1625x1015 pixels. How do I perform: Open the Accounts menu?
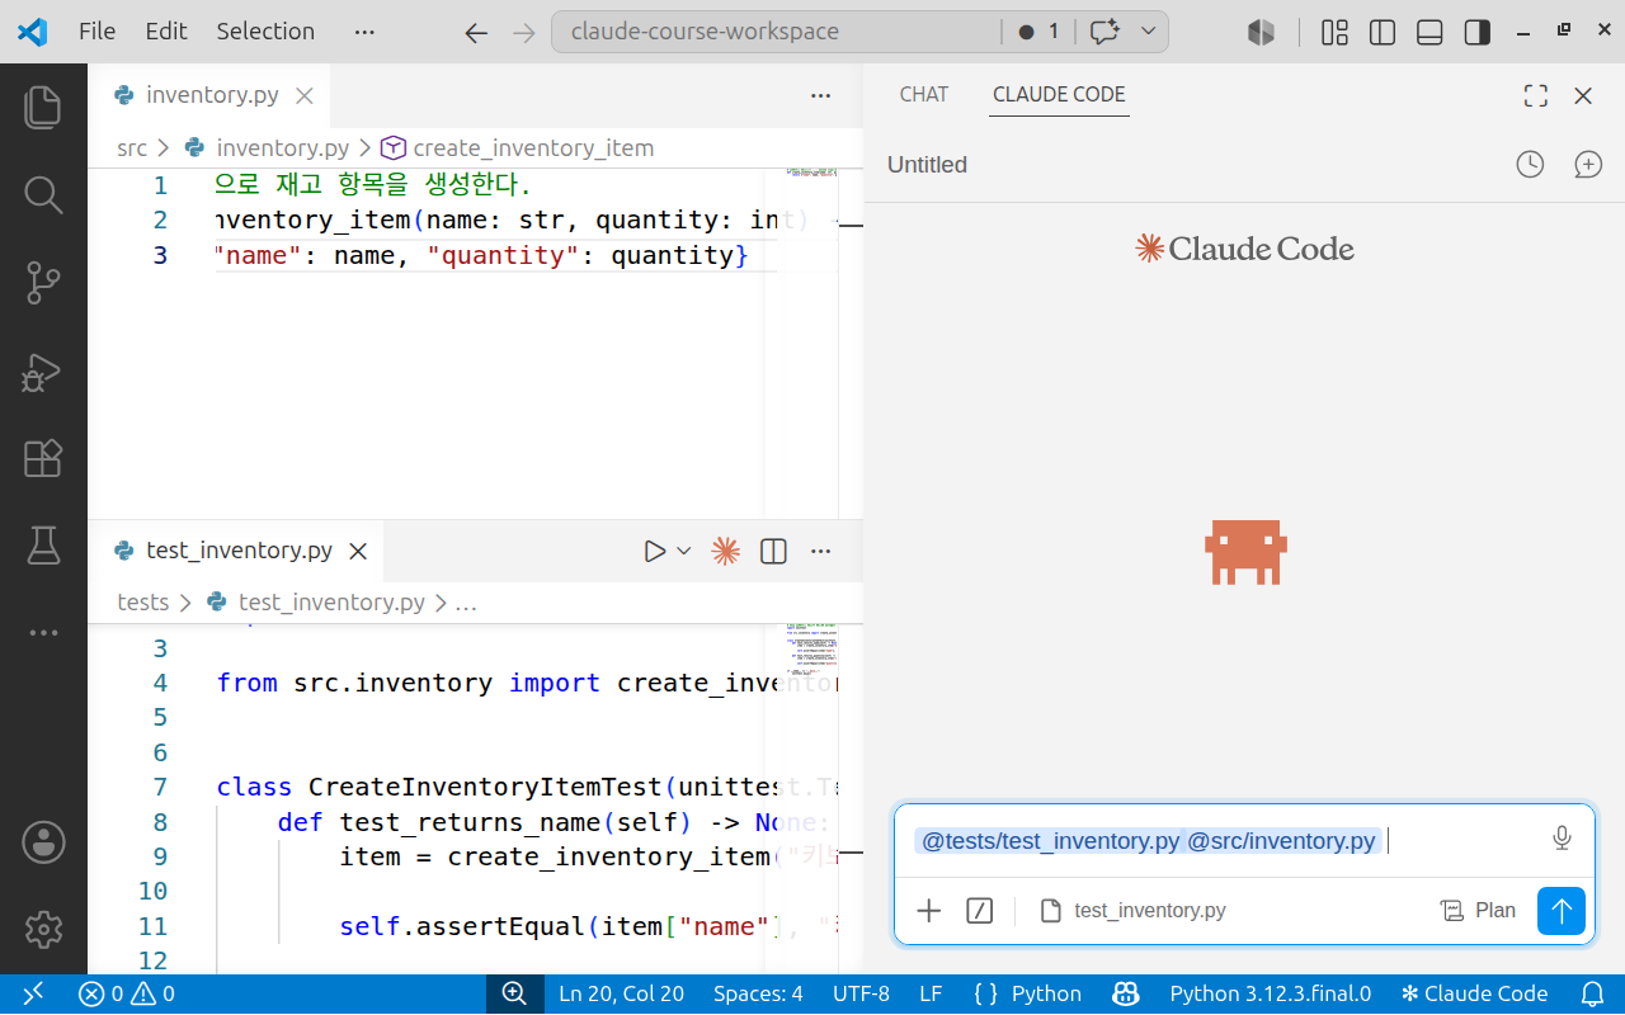click(x=43, y=842)
